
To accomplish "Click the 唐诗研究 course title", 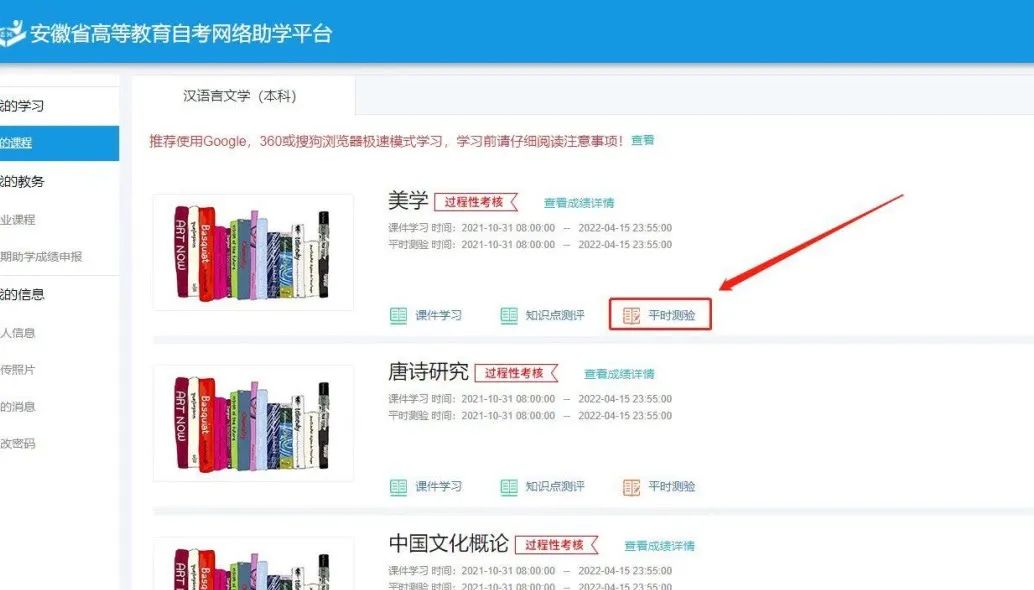I will (x=428, y=372).
